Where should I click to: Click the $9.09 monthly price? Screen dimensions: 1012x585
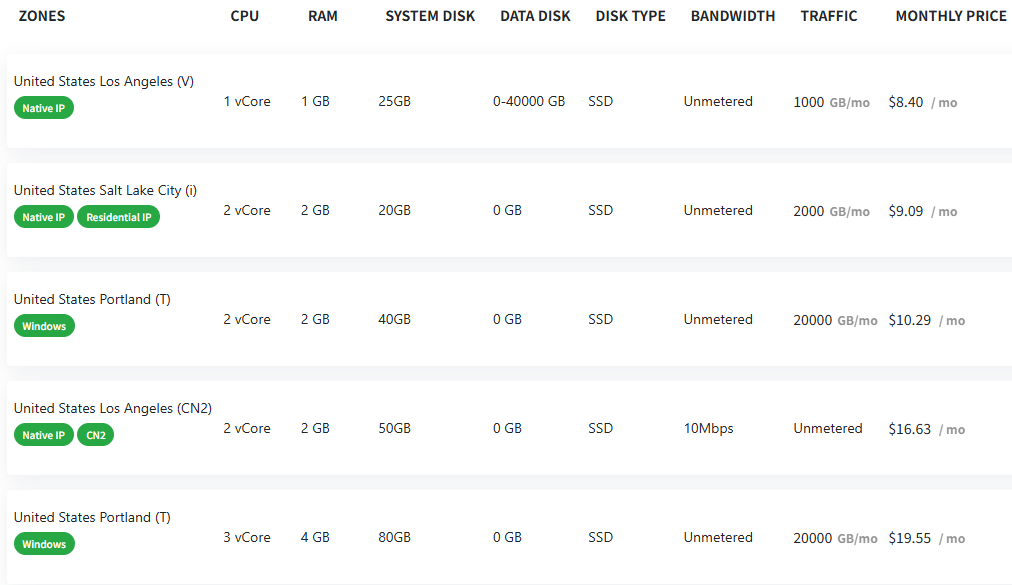click(906, 211)
